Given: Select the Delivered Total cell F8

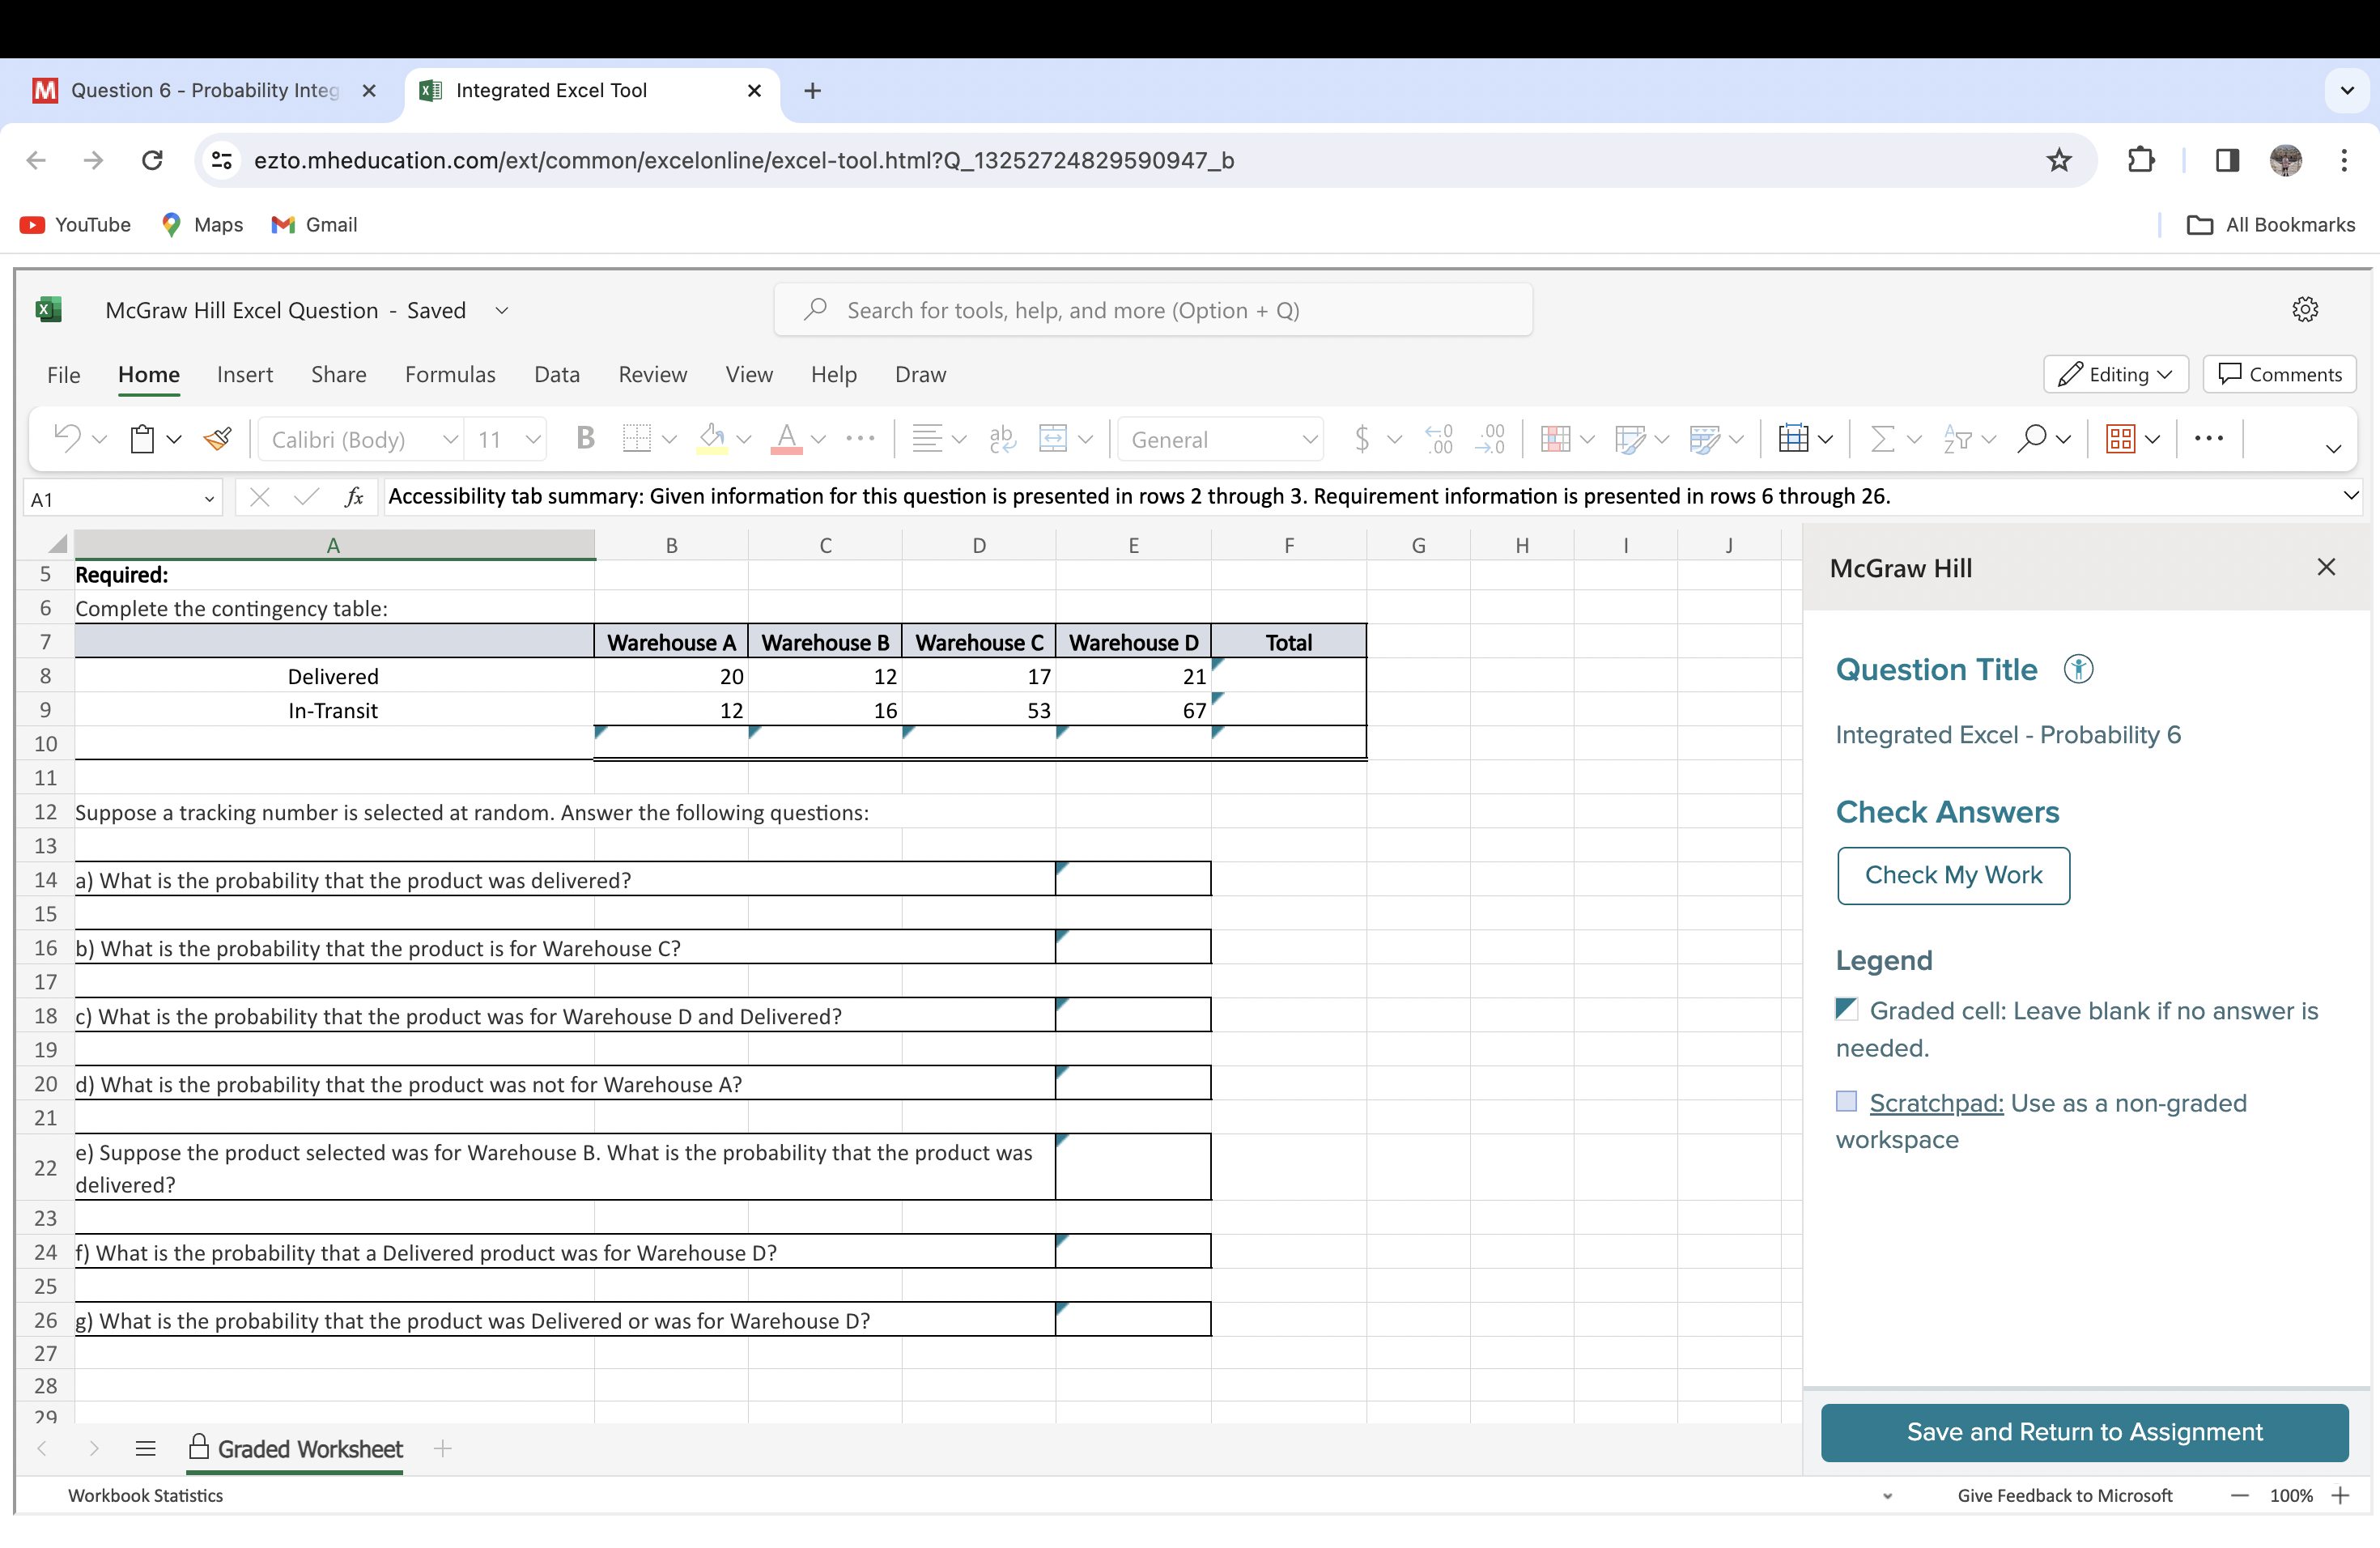Looking at the screenshot, I should tap(1288, 675).
